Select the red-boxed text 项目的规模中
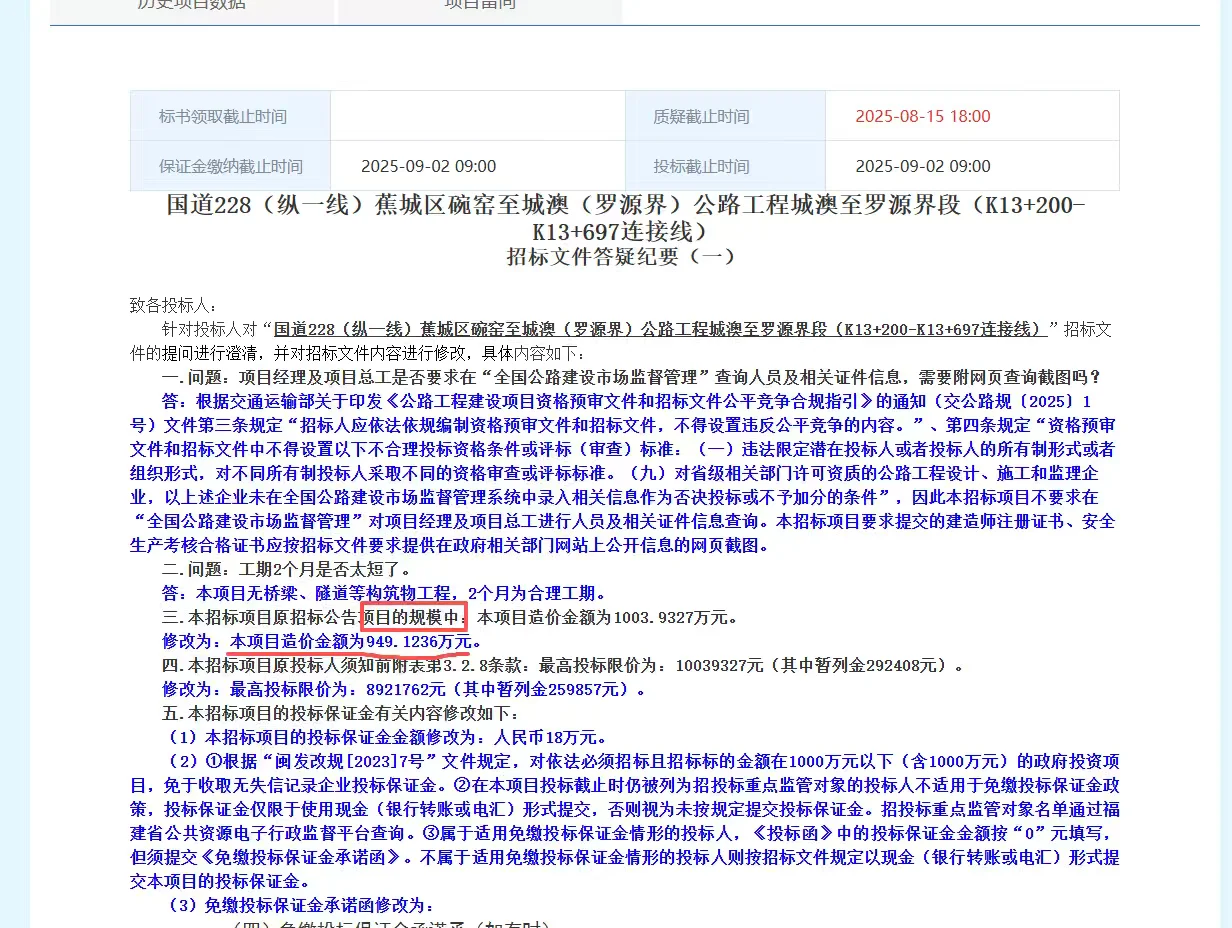This screenshot has width=1232, height=928. [415, 617]
